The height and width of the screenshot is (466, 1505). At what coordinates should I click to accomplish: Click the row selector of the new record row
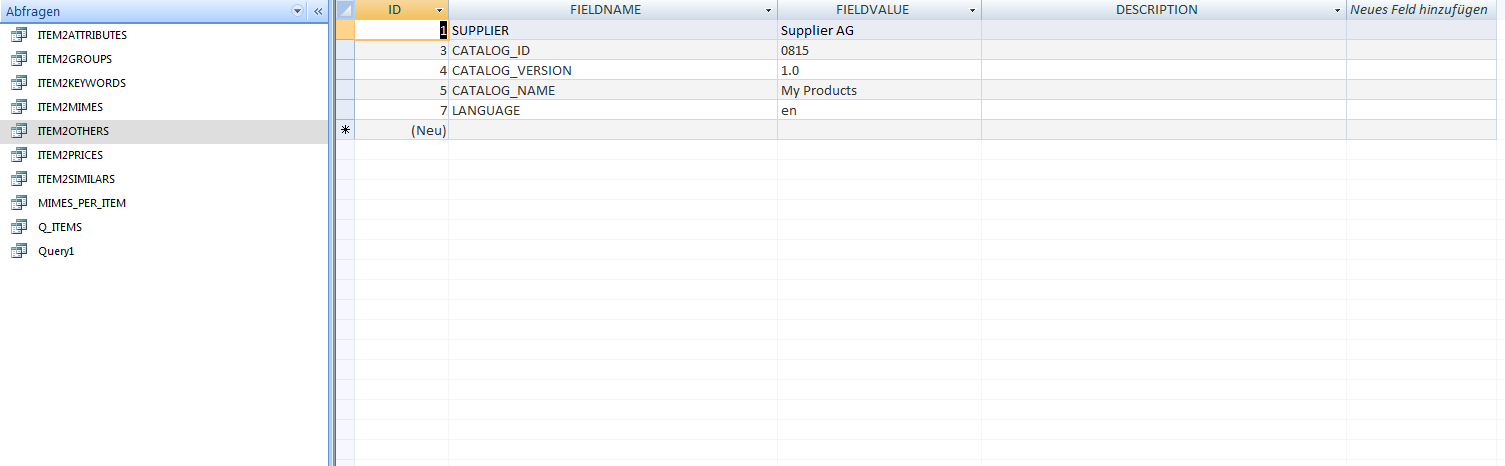pos(345,130)
